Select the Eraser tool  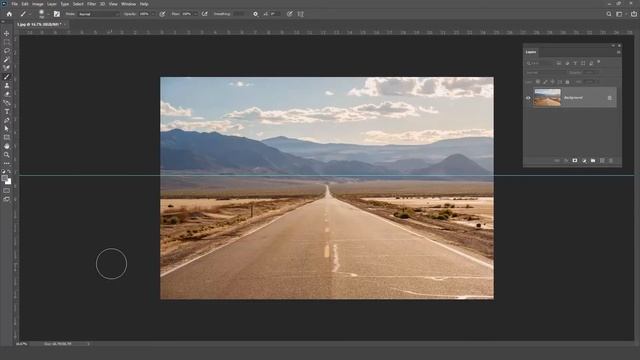[x=7, y=94]
